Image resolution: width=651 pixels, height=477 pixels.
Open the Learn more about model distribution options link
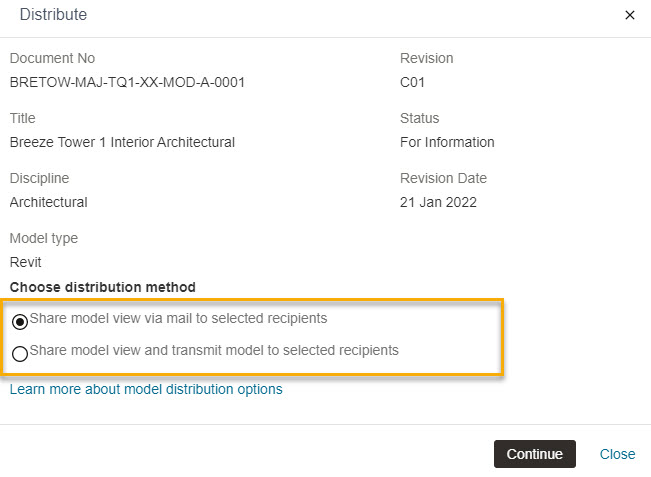146,389
